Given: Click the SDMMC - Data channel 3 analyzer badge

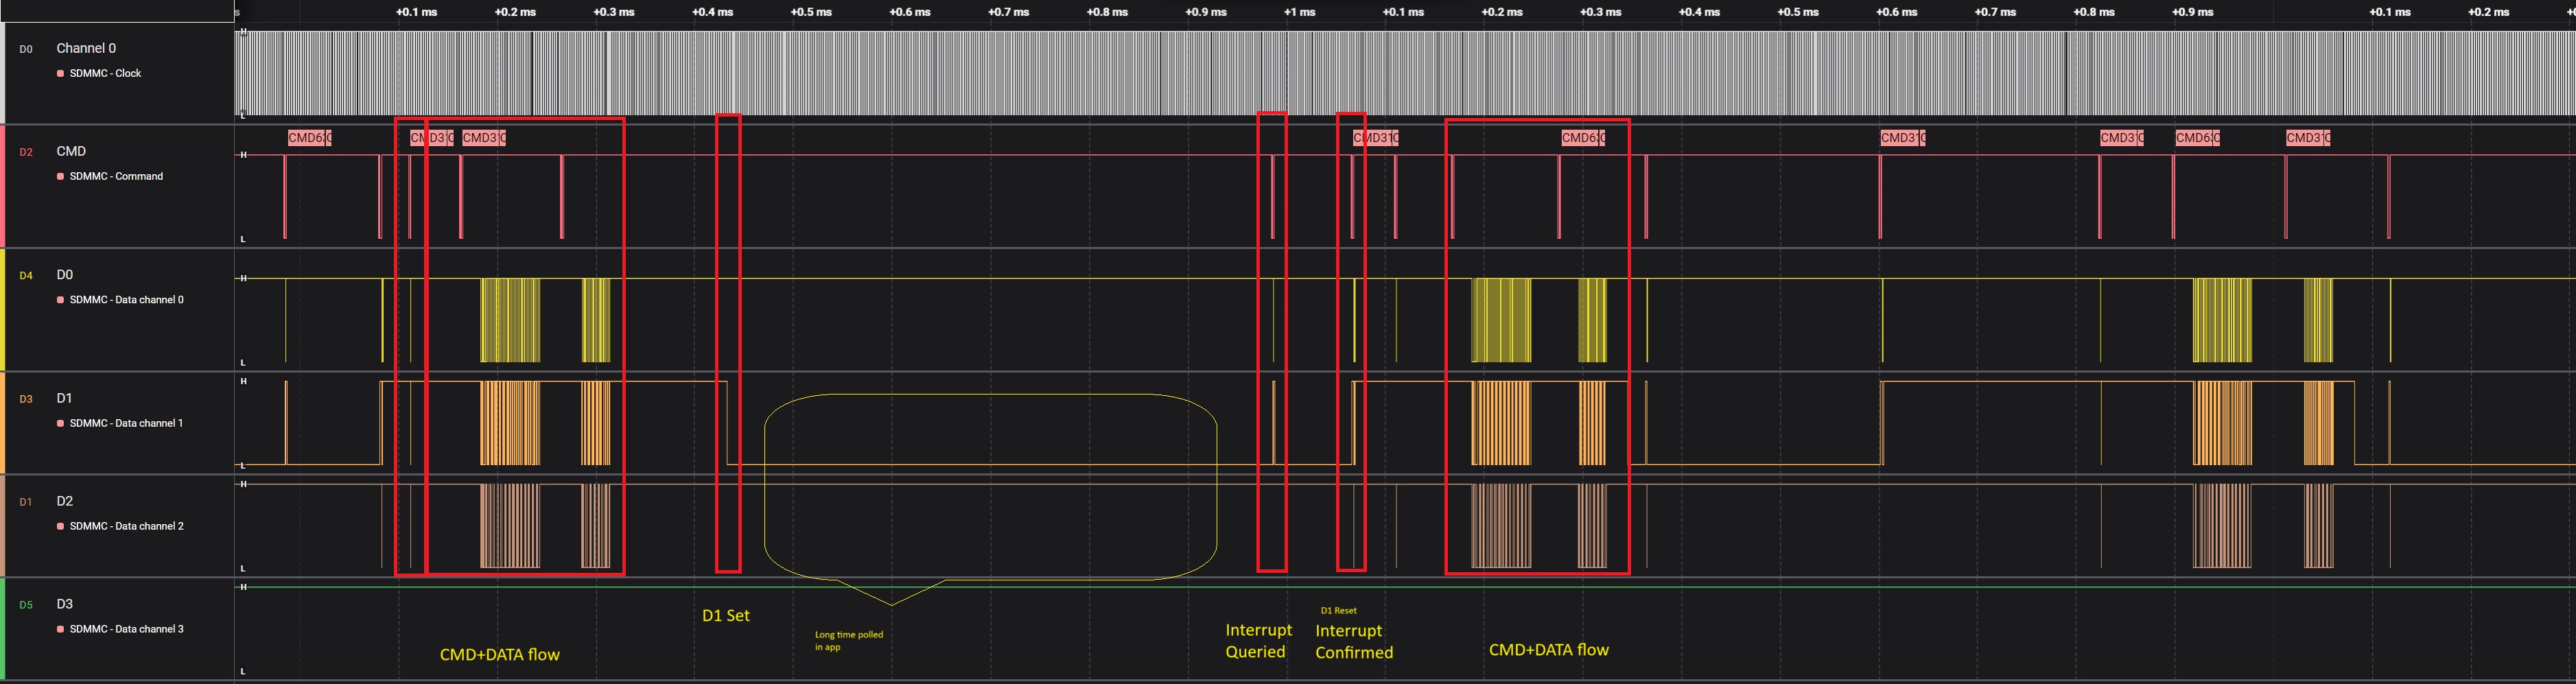Looking at the screenshot, I should click(60, 629).
